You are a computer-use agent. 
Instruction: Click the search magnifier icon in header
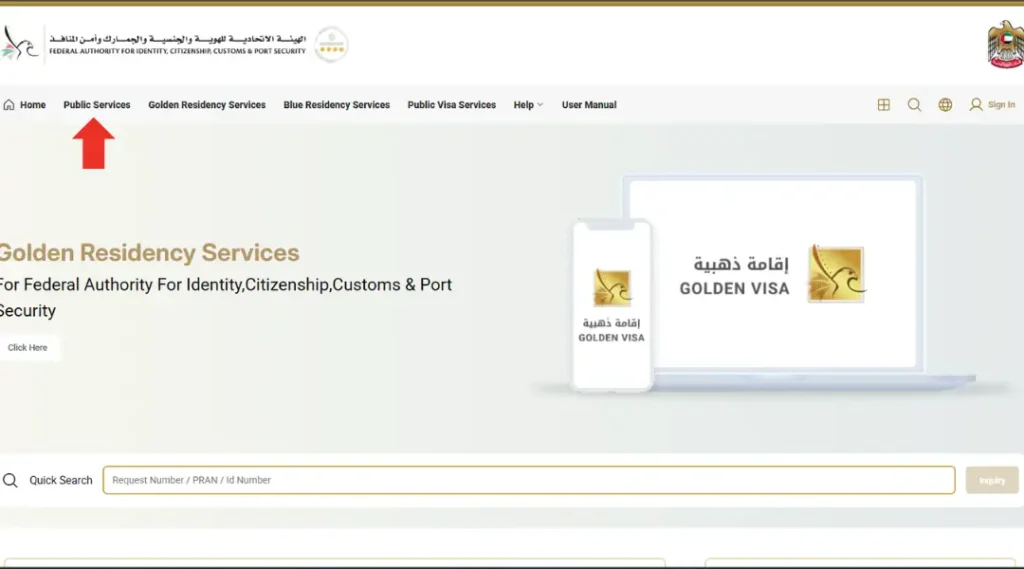click(x=914, y=105)
